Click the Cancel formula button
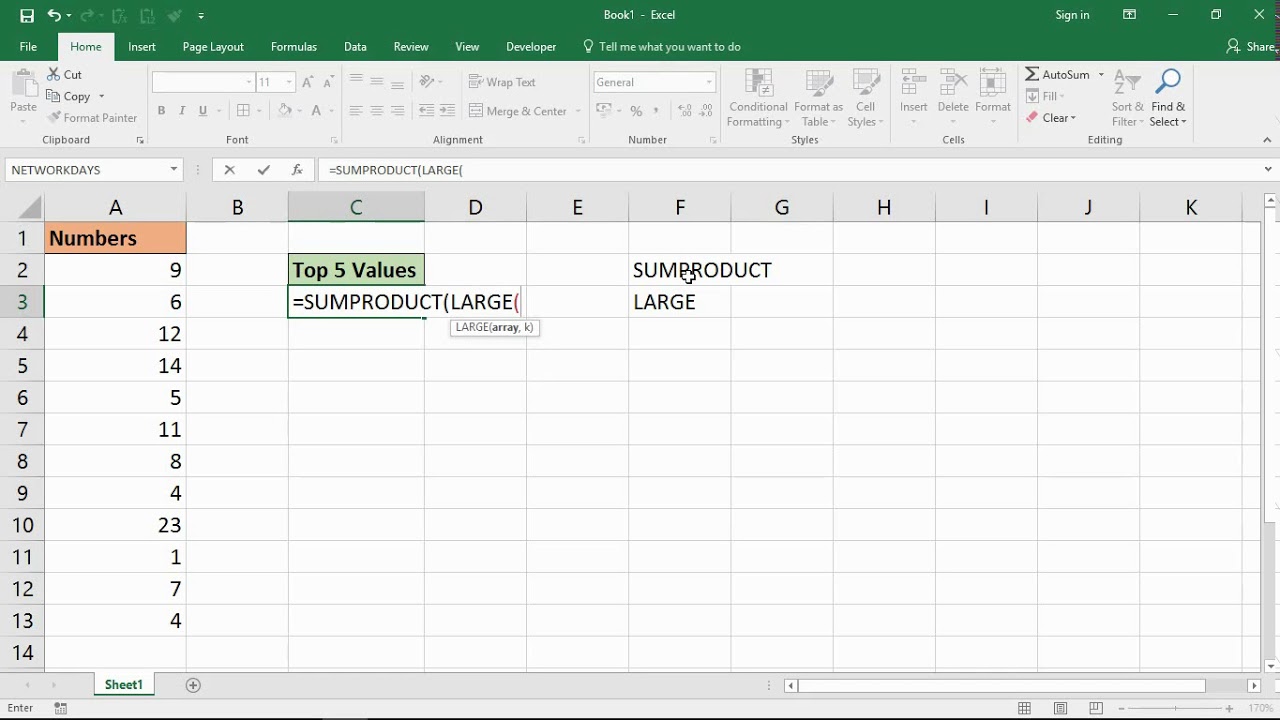 coord(230,170)
